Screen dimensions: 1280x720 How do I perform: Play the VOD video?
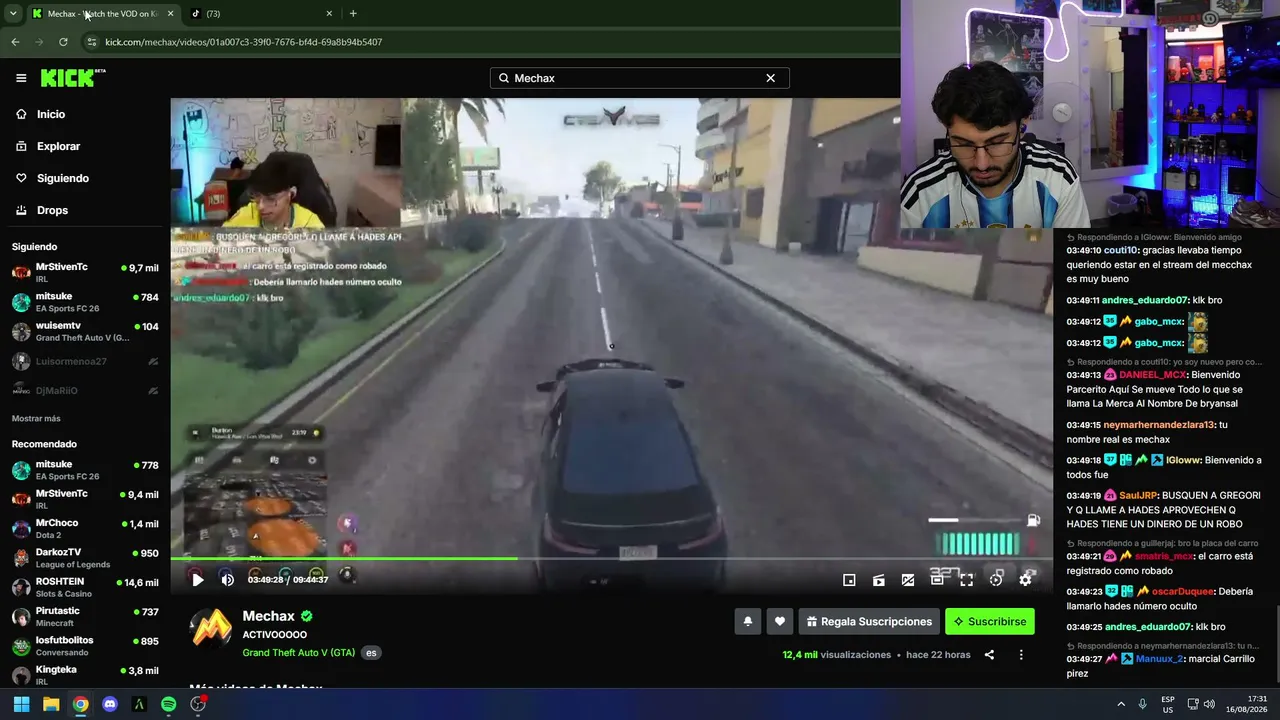197,579
